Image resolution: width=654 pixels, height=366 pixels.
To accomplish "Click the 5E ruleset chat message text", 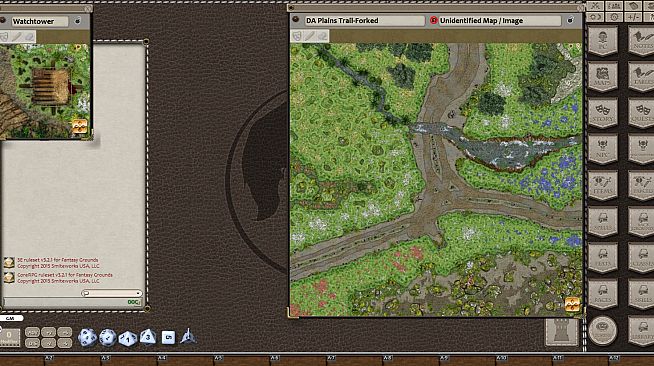I will point(58,263).
